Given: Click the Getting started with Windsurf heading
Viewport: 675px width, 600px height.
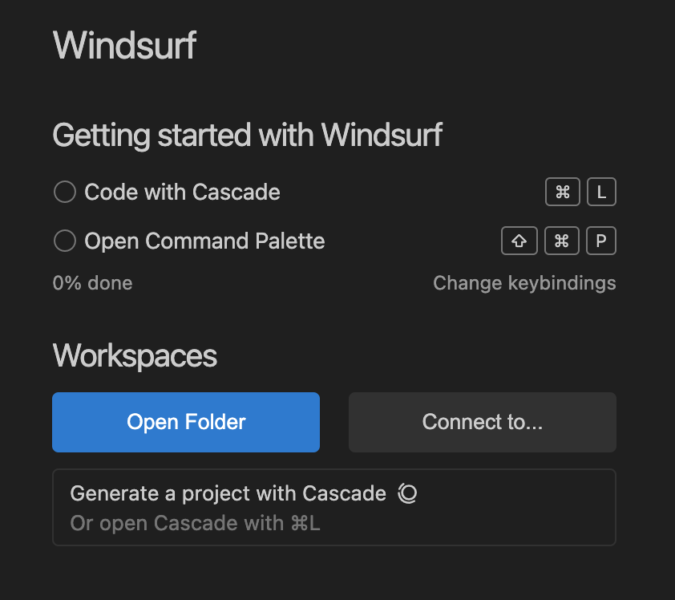Looking at the screenshot, I should click(248, 135).
